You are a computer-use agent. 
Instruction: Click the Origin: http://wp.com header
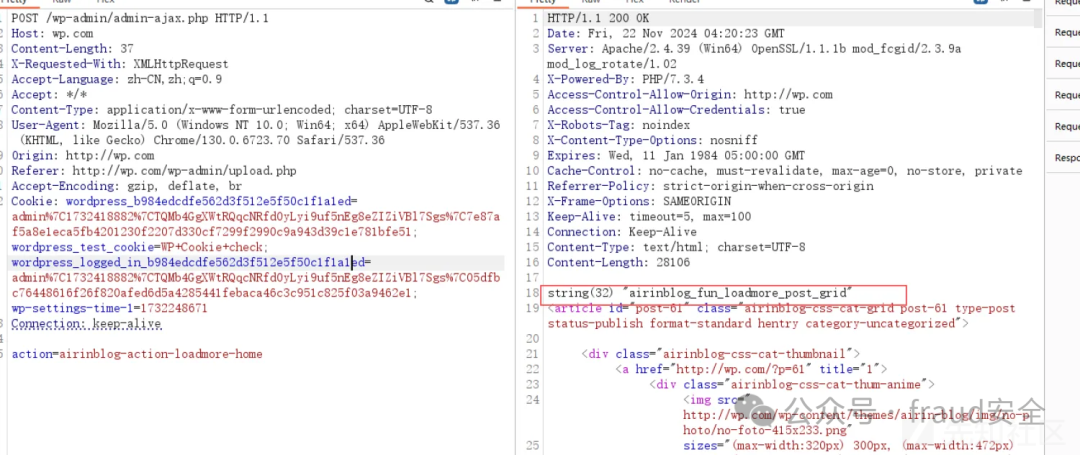point(83,155)
